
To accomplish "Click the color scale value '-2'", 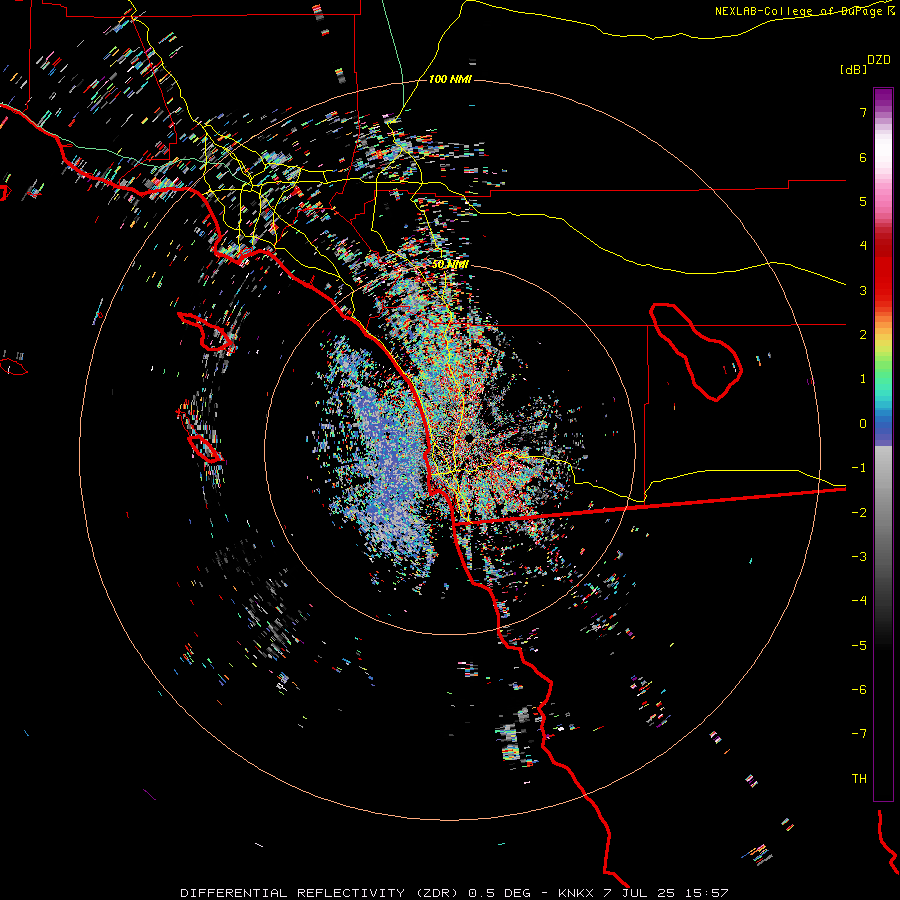I will point(859,513).
